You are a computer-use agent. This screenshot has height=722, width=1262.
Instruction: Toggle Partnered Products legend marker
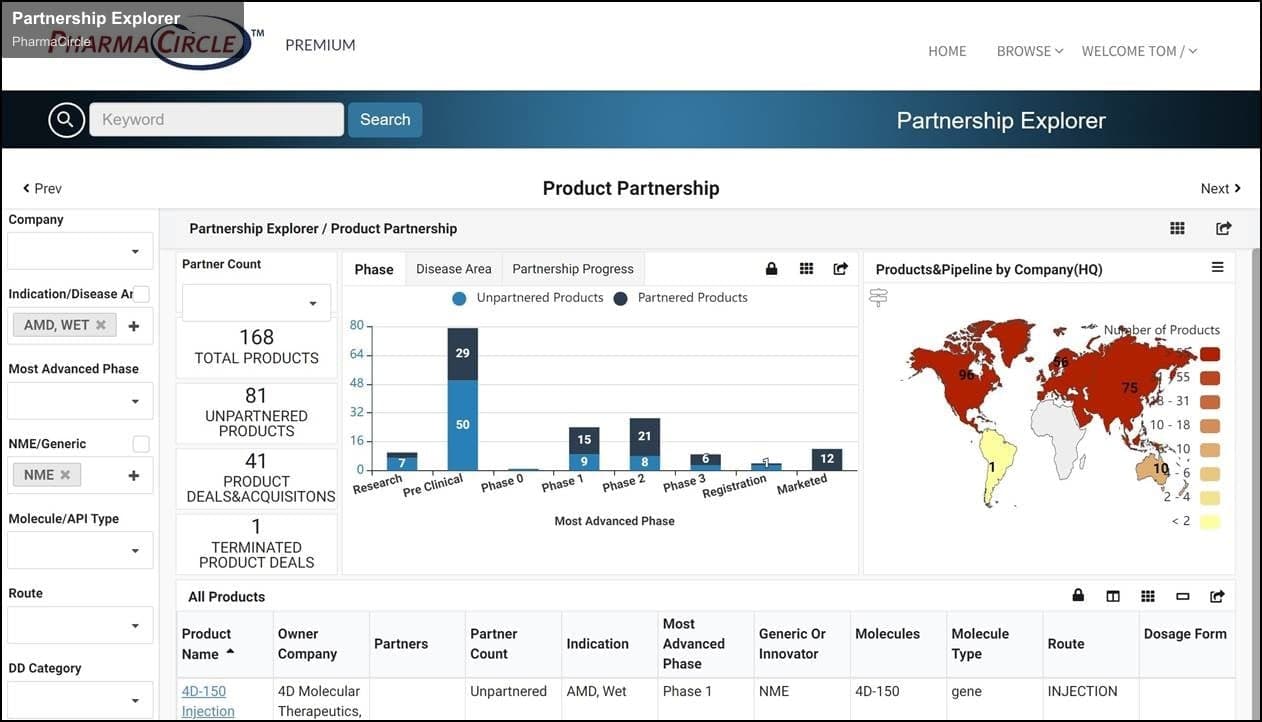point(620,298)
